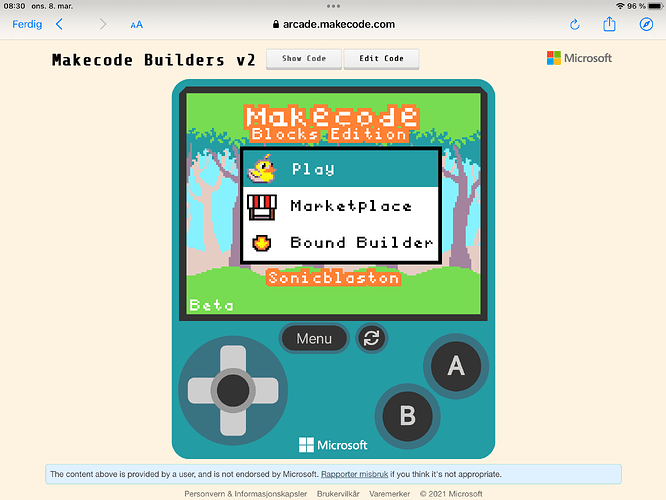Restart the simulator with the refresh button

tap(371, 338)
